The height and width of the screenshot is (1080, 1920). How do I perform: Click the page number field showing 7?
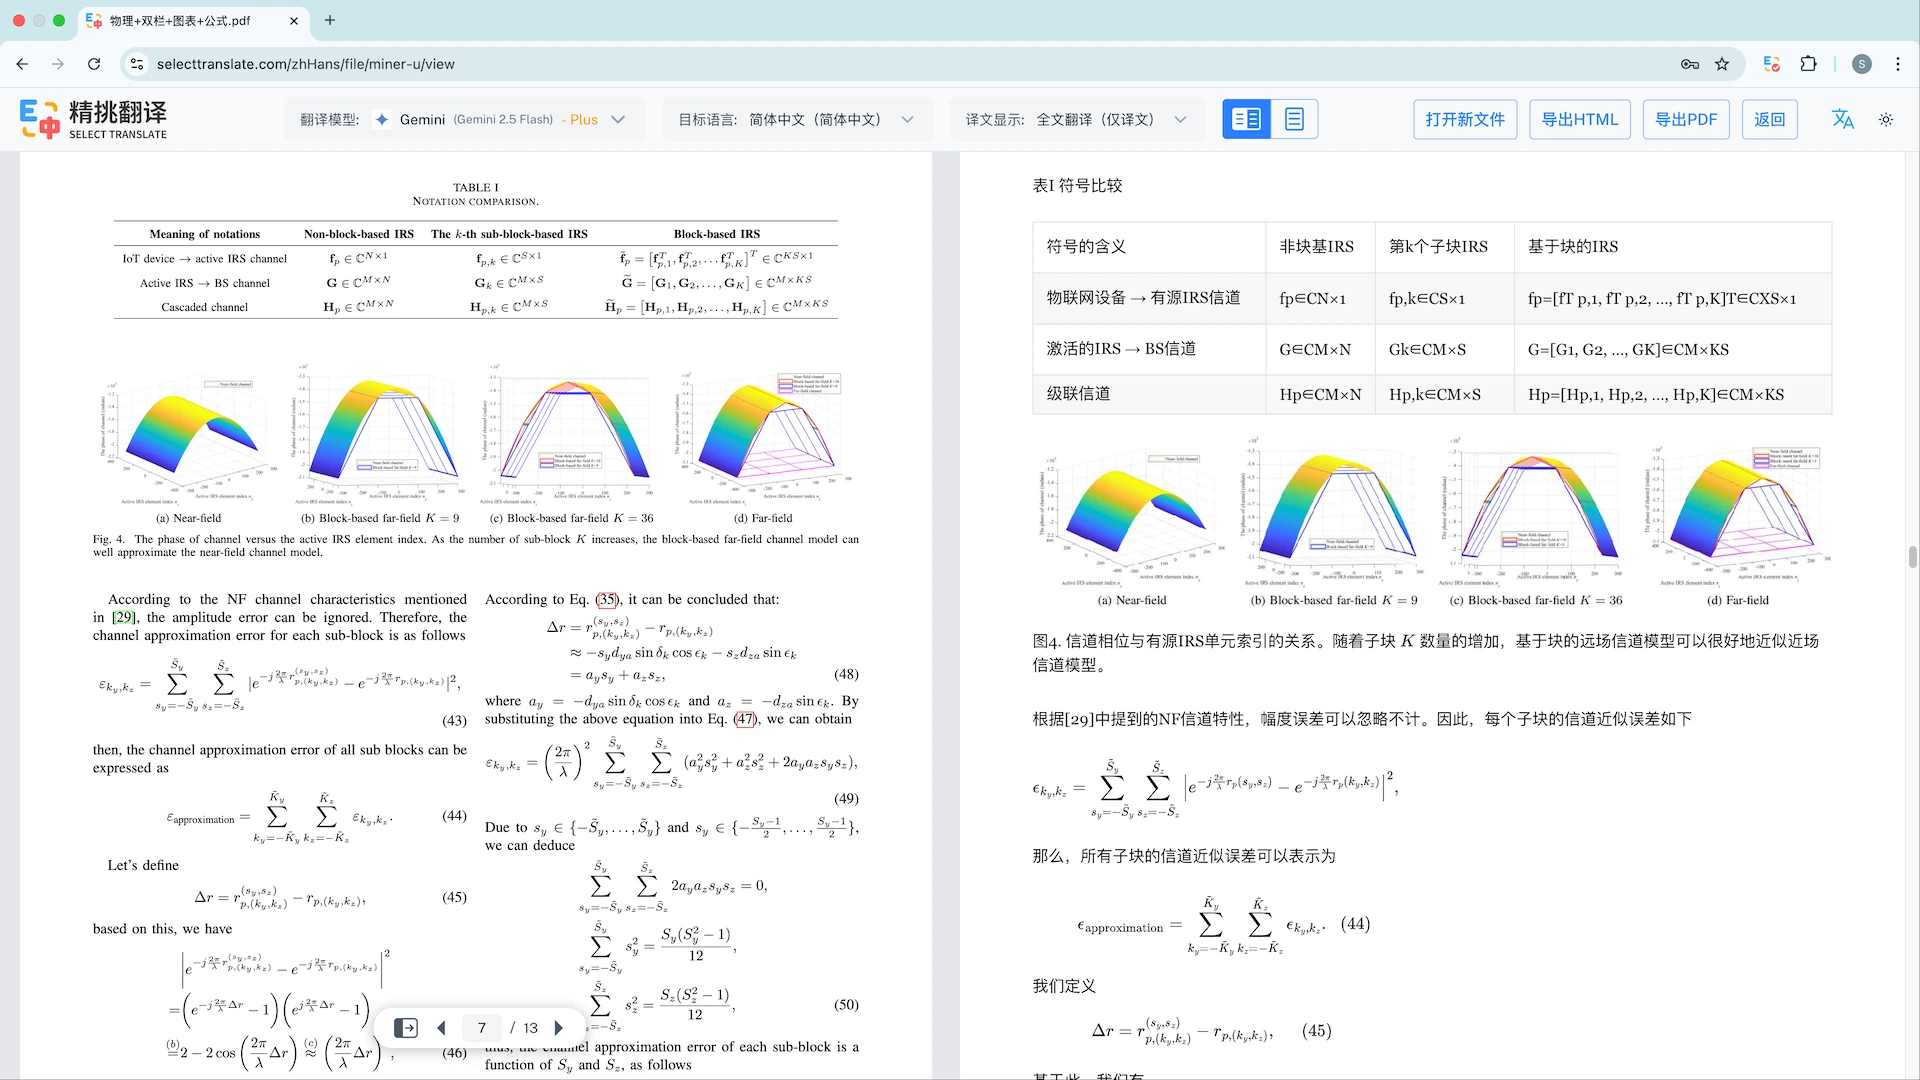point(482,1028)
